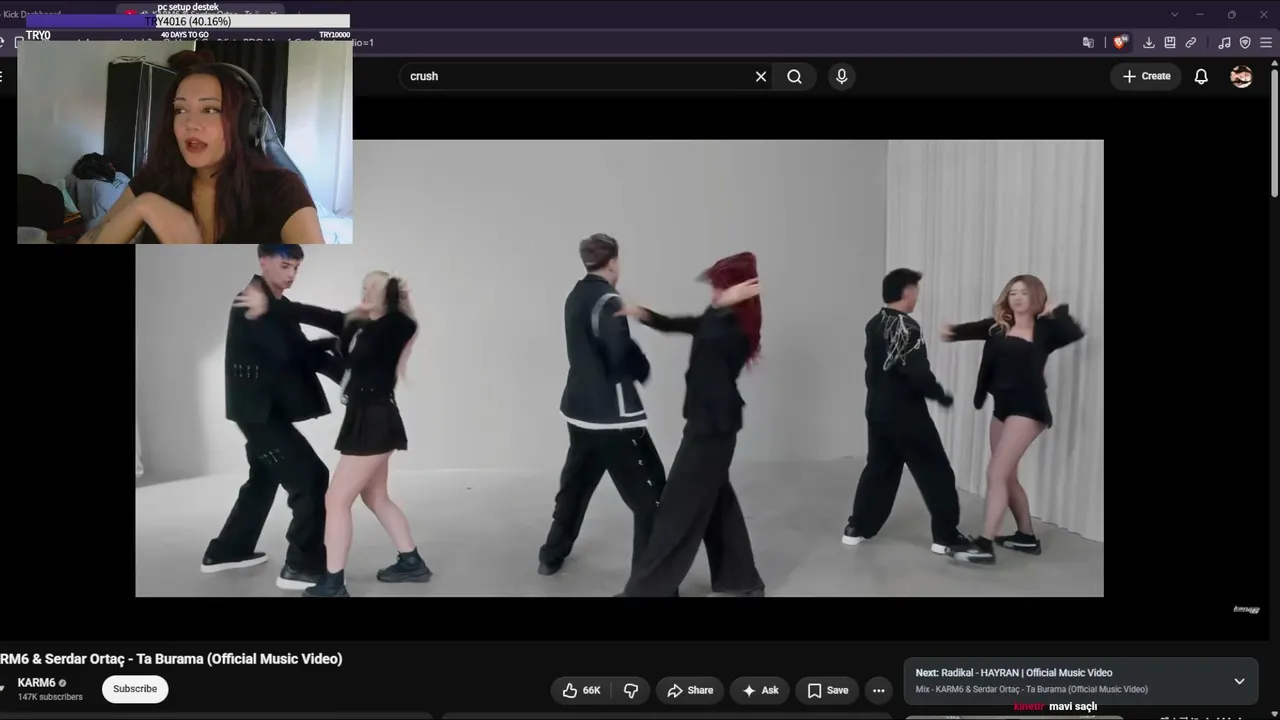
Task: Click the '147K subscribers' text
Action: tap(50, 697)
